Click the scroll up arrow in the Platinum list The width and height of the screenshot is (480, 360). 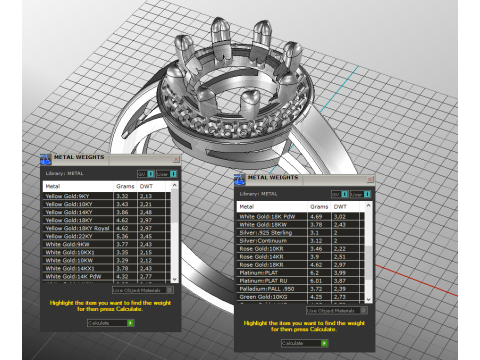tap(368, 206)
